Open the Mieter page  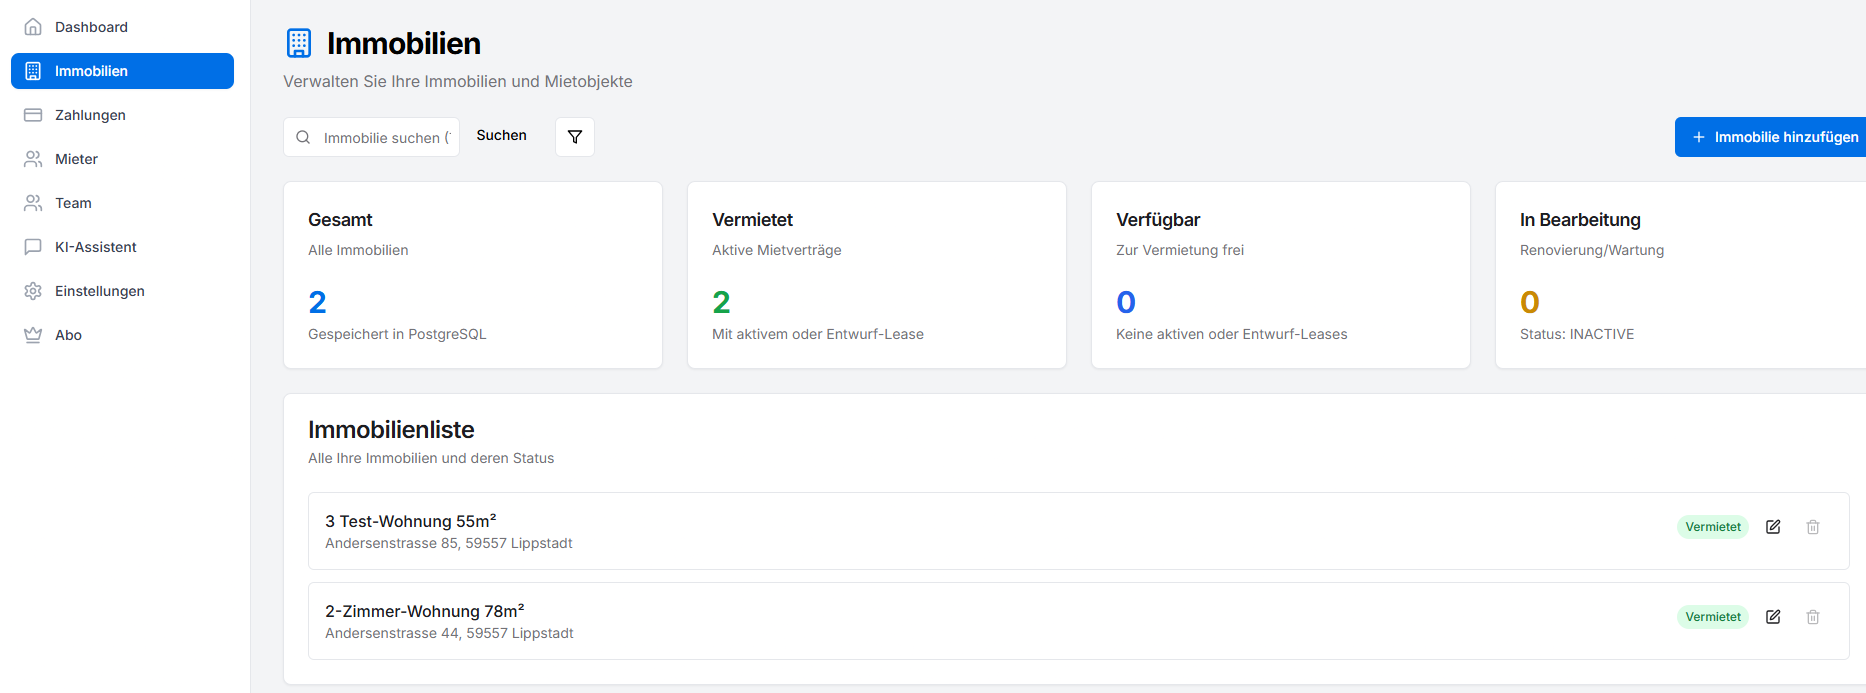click(122, 159)
